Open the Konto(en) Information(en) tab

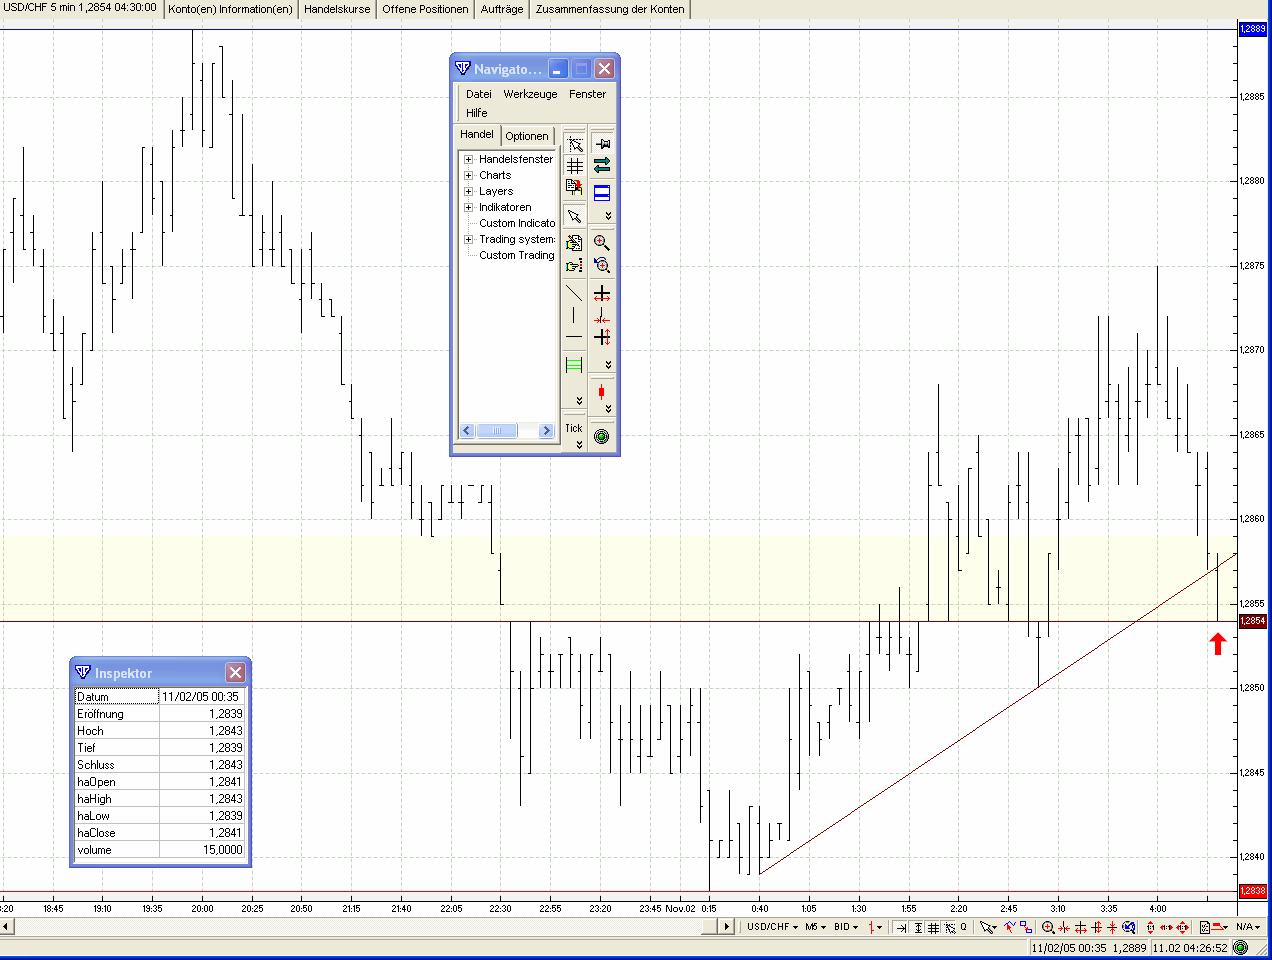(230, 9)
